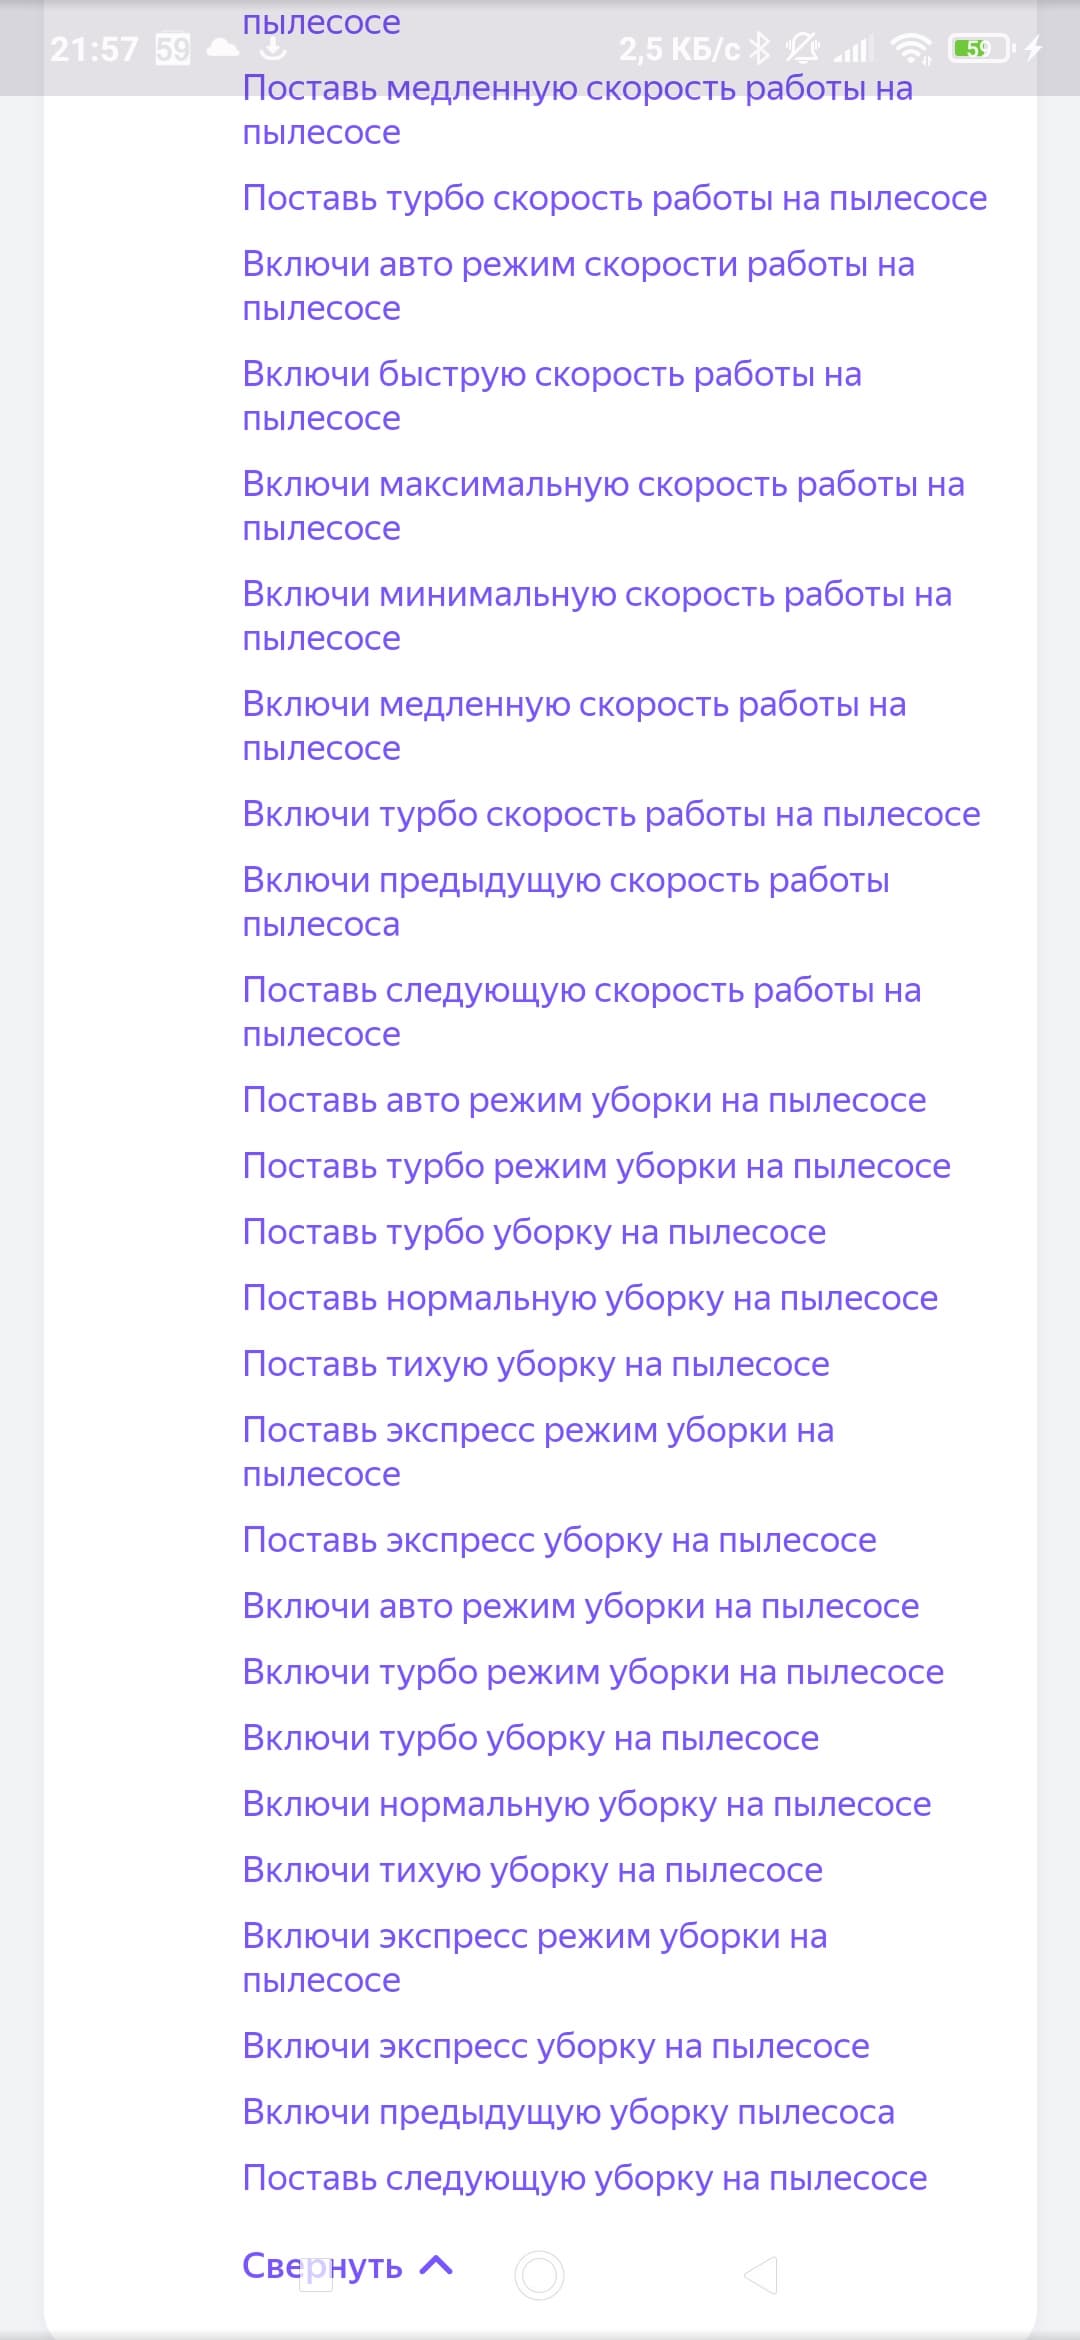Select "Поставь тихую уборку на пылесосе"

[x=536, y=1364]
